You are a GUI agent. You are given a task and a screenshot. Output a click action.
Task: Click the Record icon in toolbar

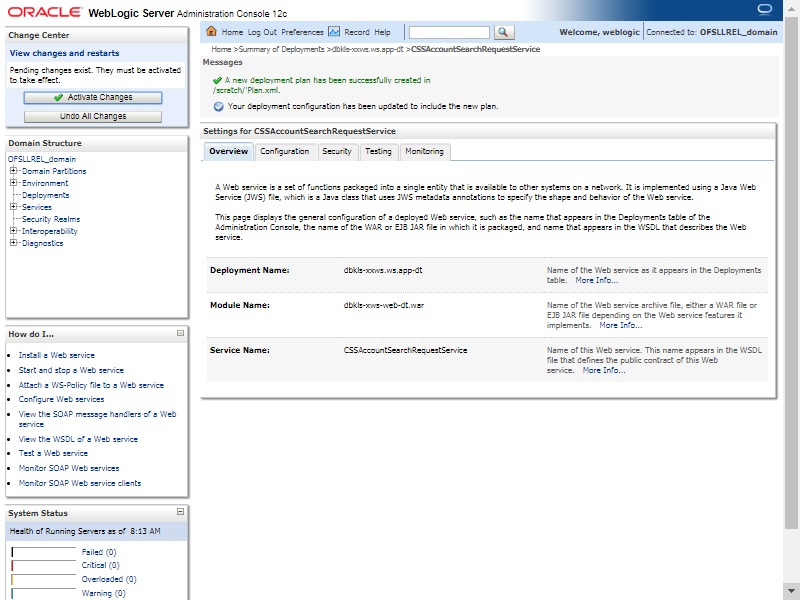334,32
